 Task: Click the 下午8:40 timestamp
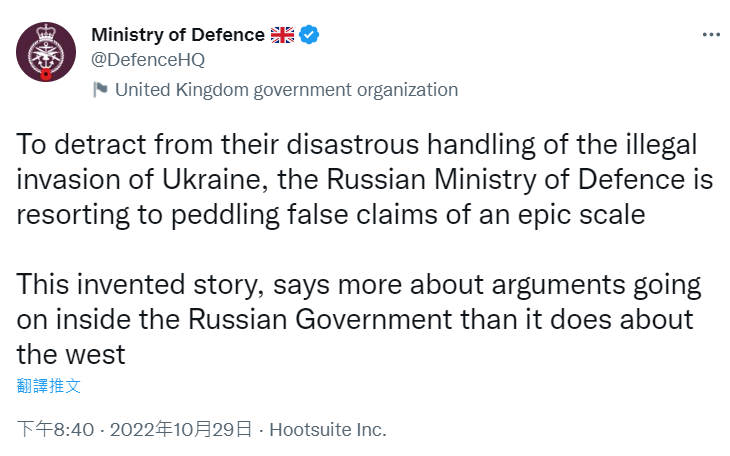pos(56,430)
